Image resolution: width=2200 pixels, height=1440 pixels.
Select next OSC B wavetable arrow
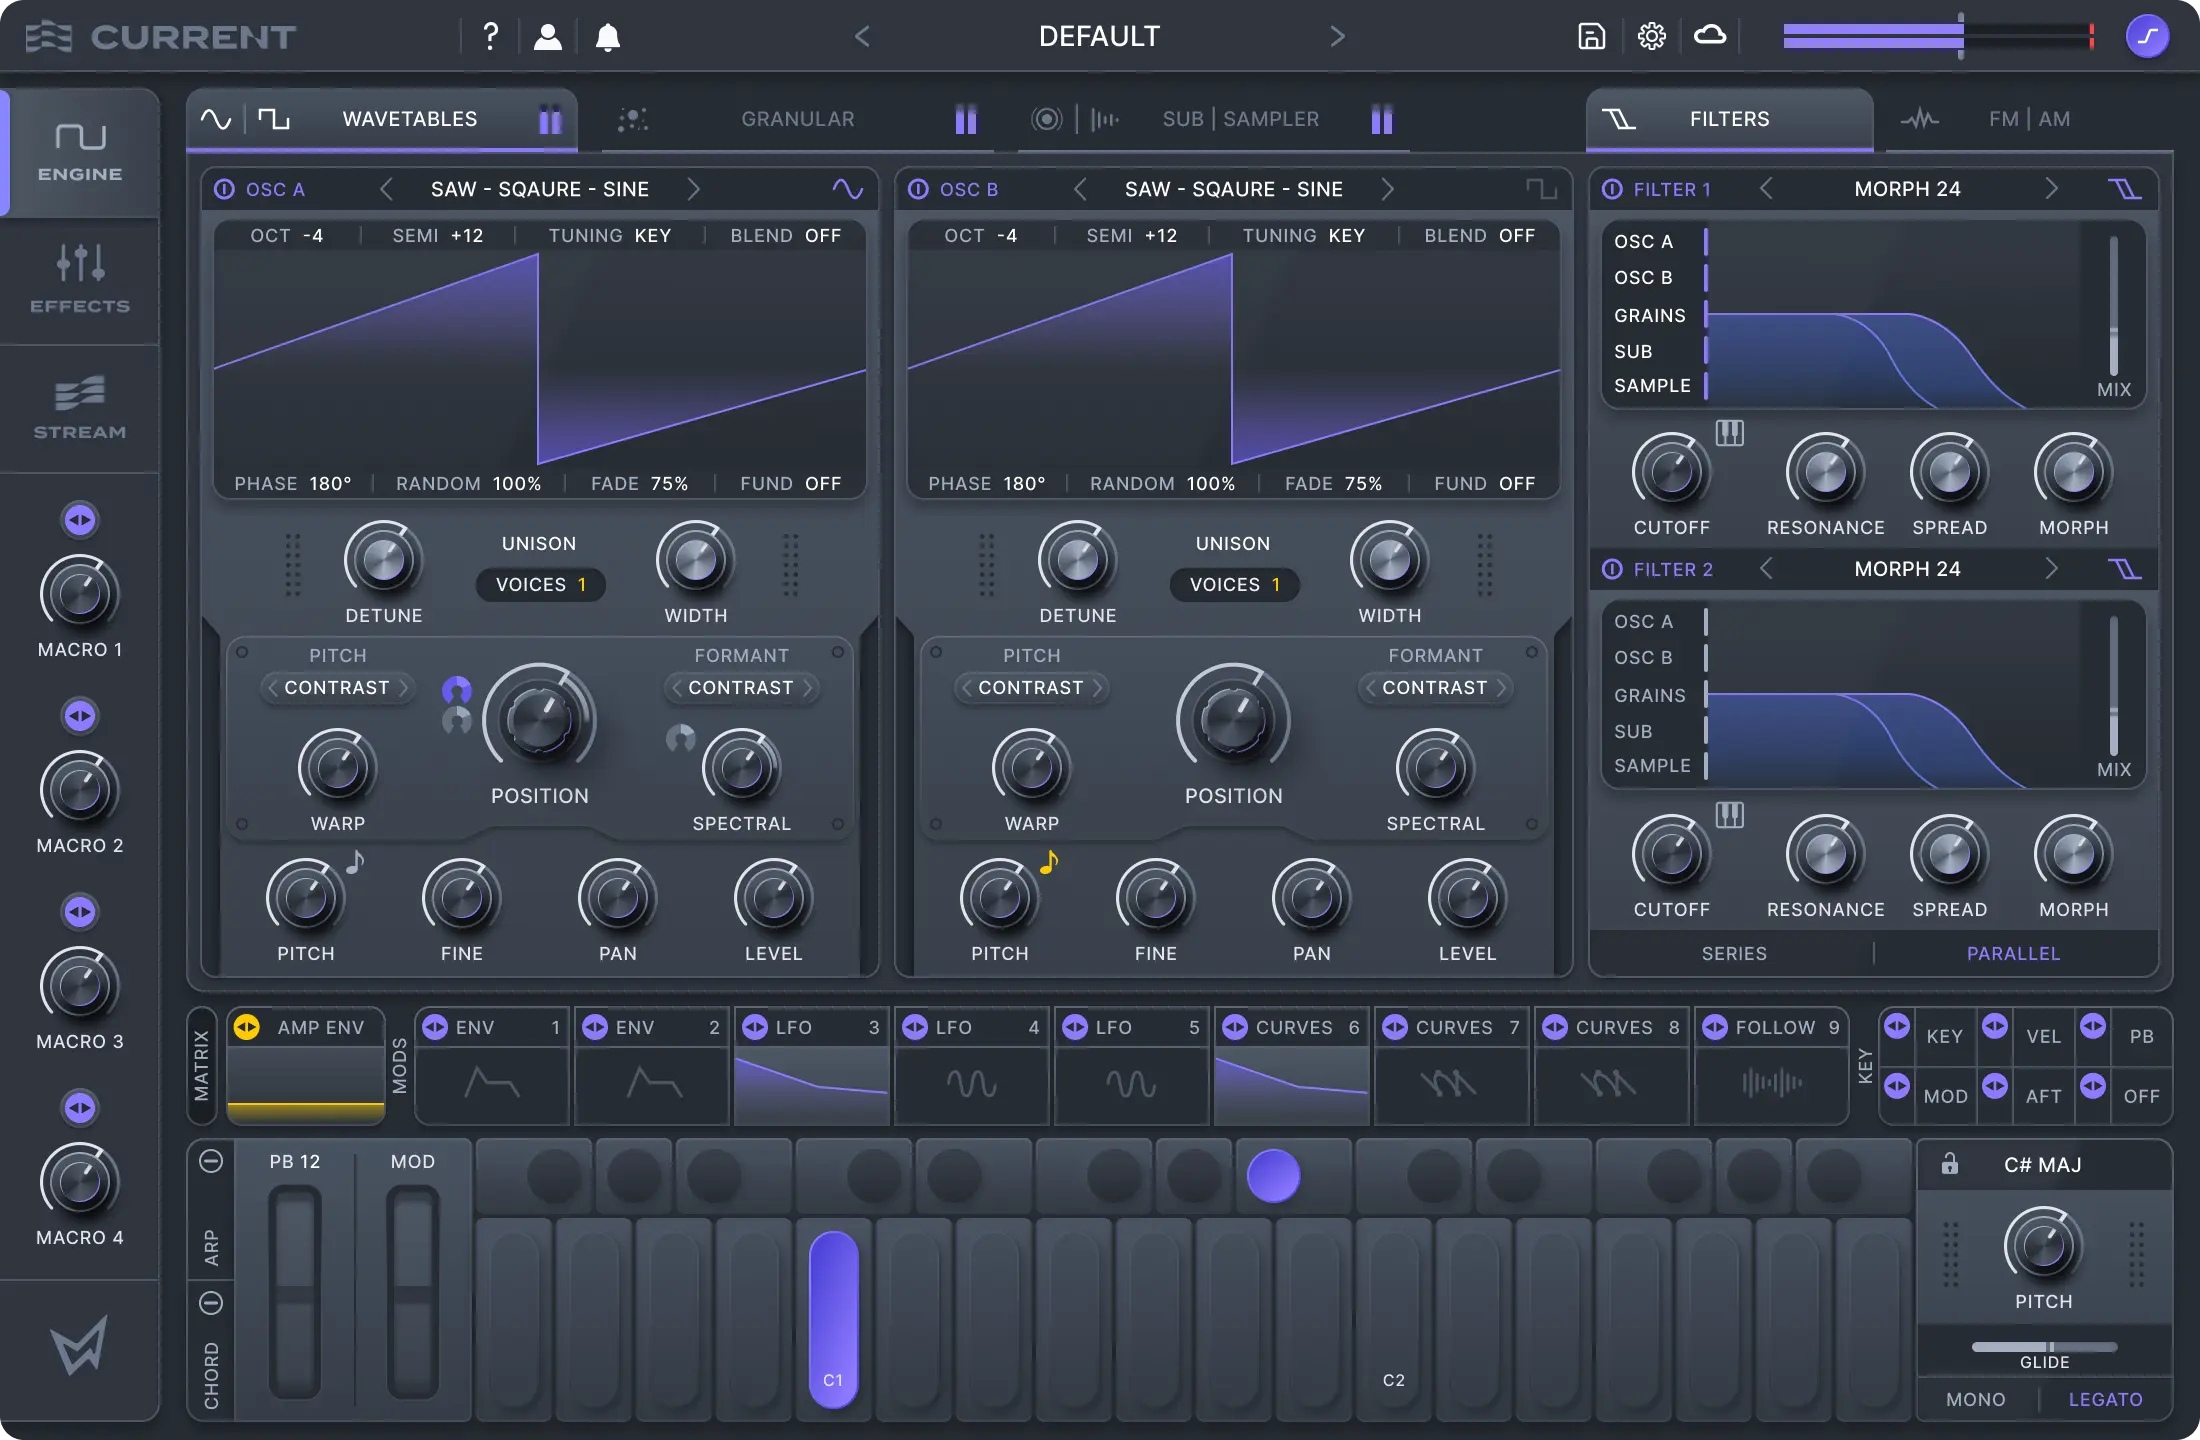(1387, 189)
